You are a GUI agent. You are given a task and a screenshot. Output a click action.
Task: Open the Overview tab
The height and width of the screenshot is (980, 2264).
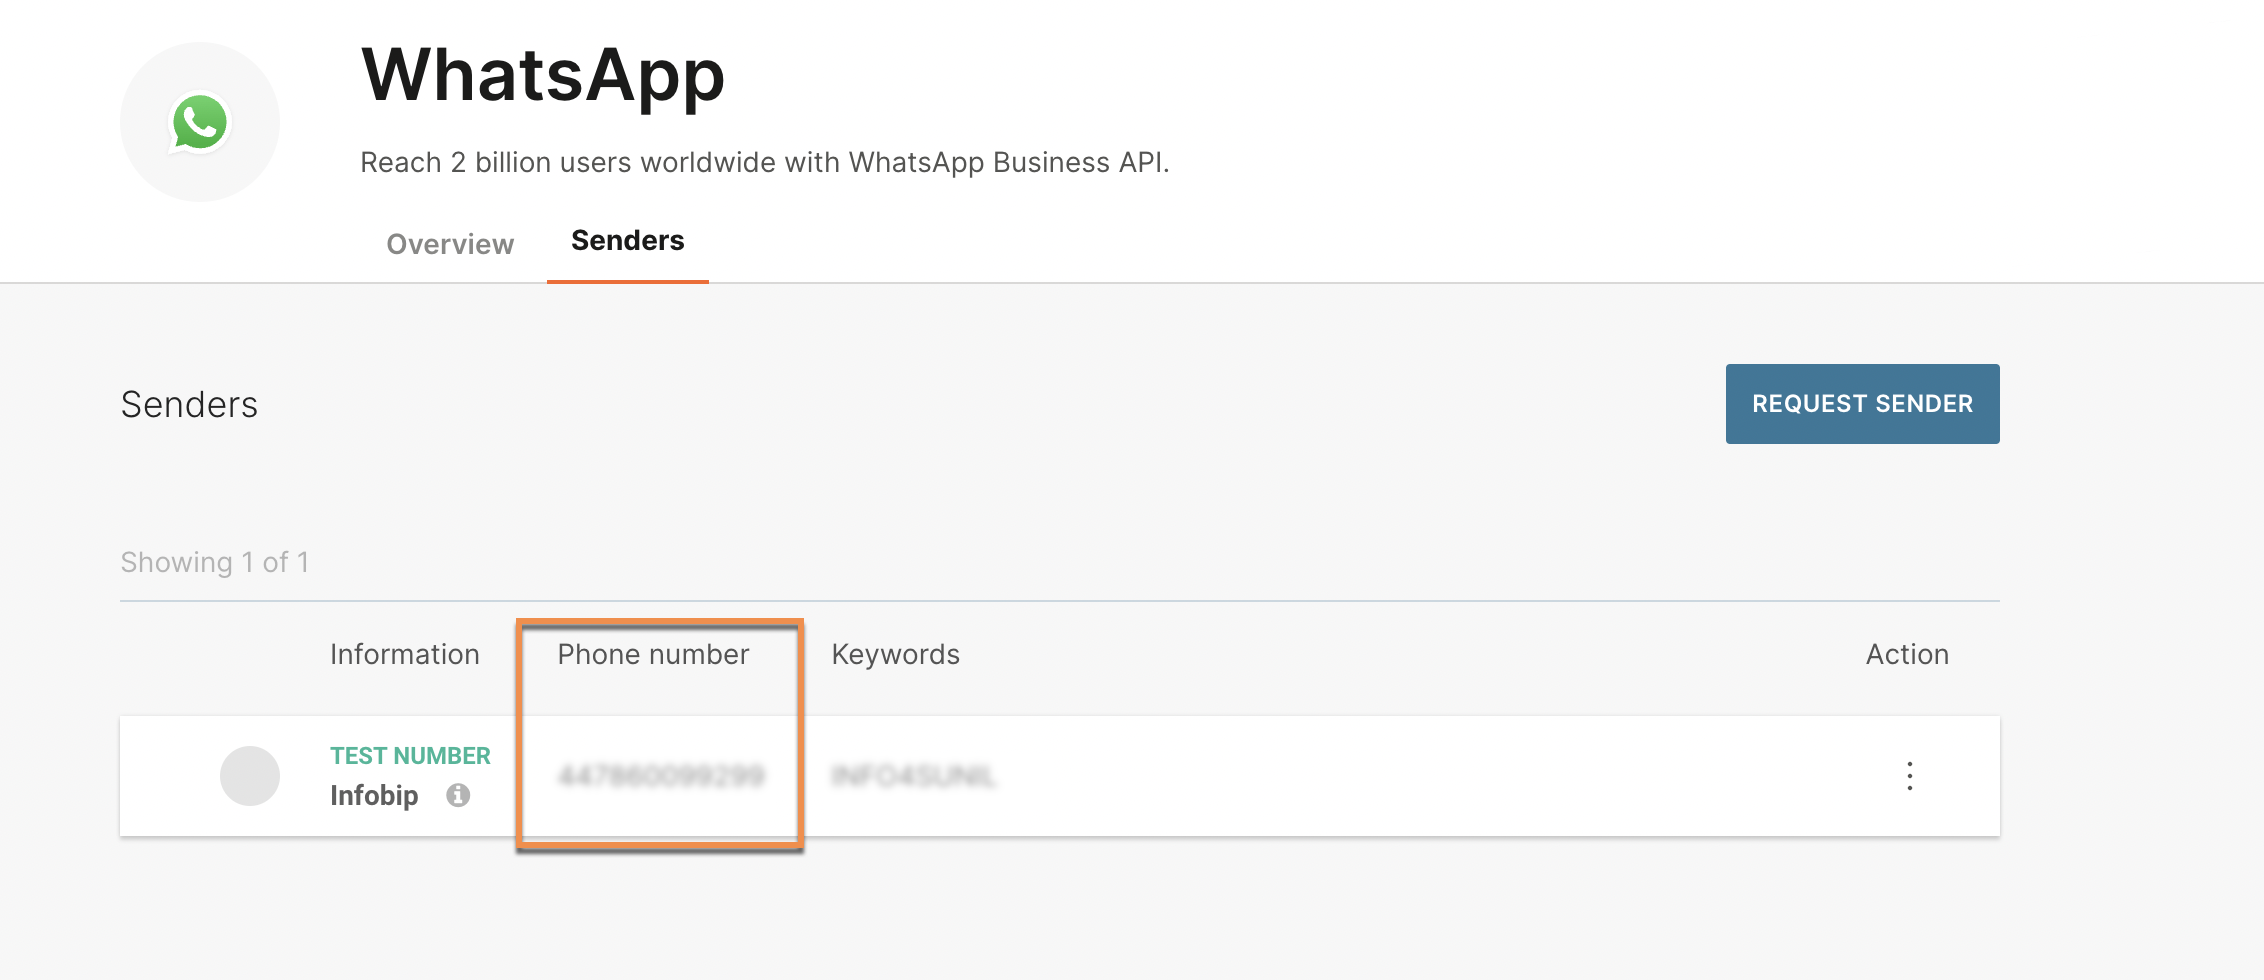tap(450, 244)
